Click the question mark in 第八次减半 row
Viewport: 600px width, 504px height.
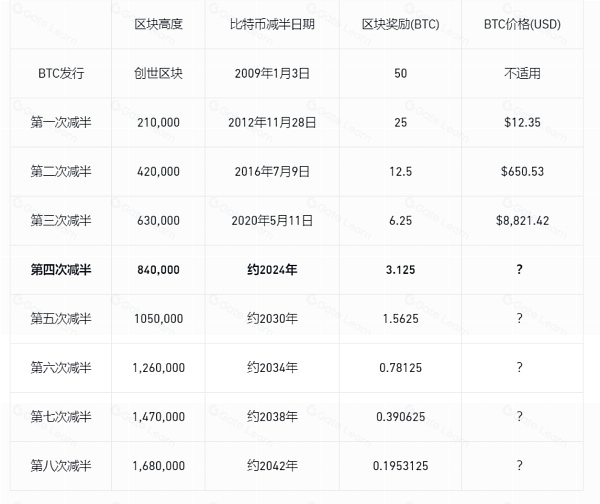[519, 465]
